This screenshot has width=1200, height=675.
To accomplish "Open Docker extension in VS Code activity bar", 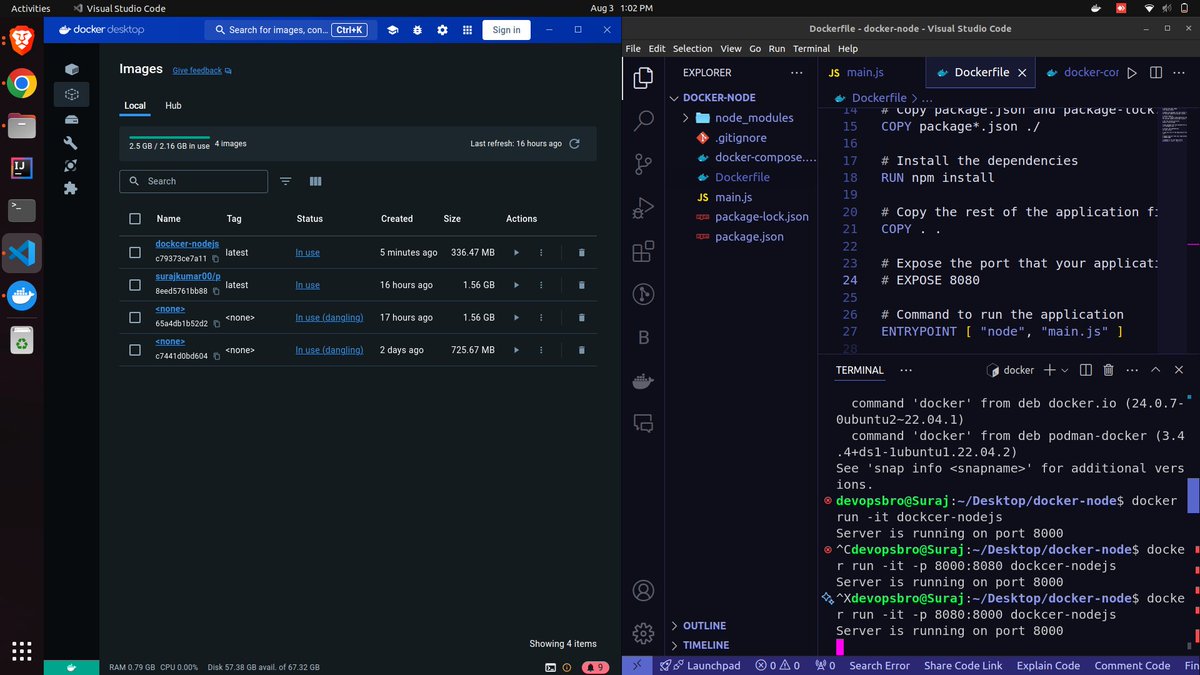I will (644, 380).
